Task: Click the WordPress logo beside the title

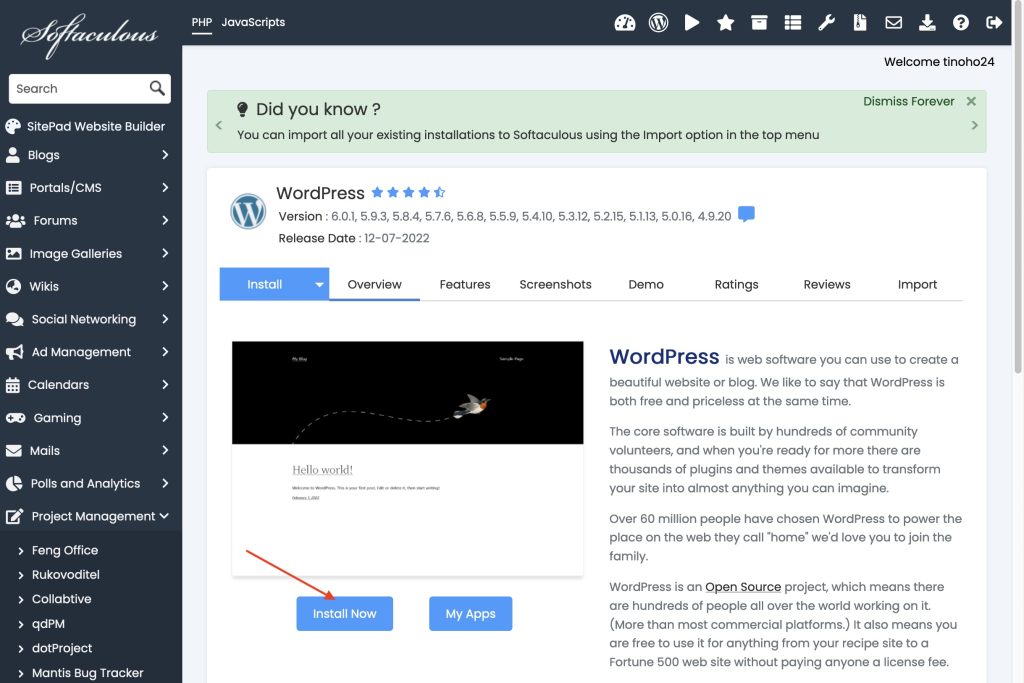Action: pos(248,212)
